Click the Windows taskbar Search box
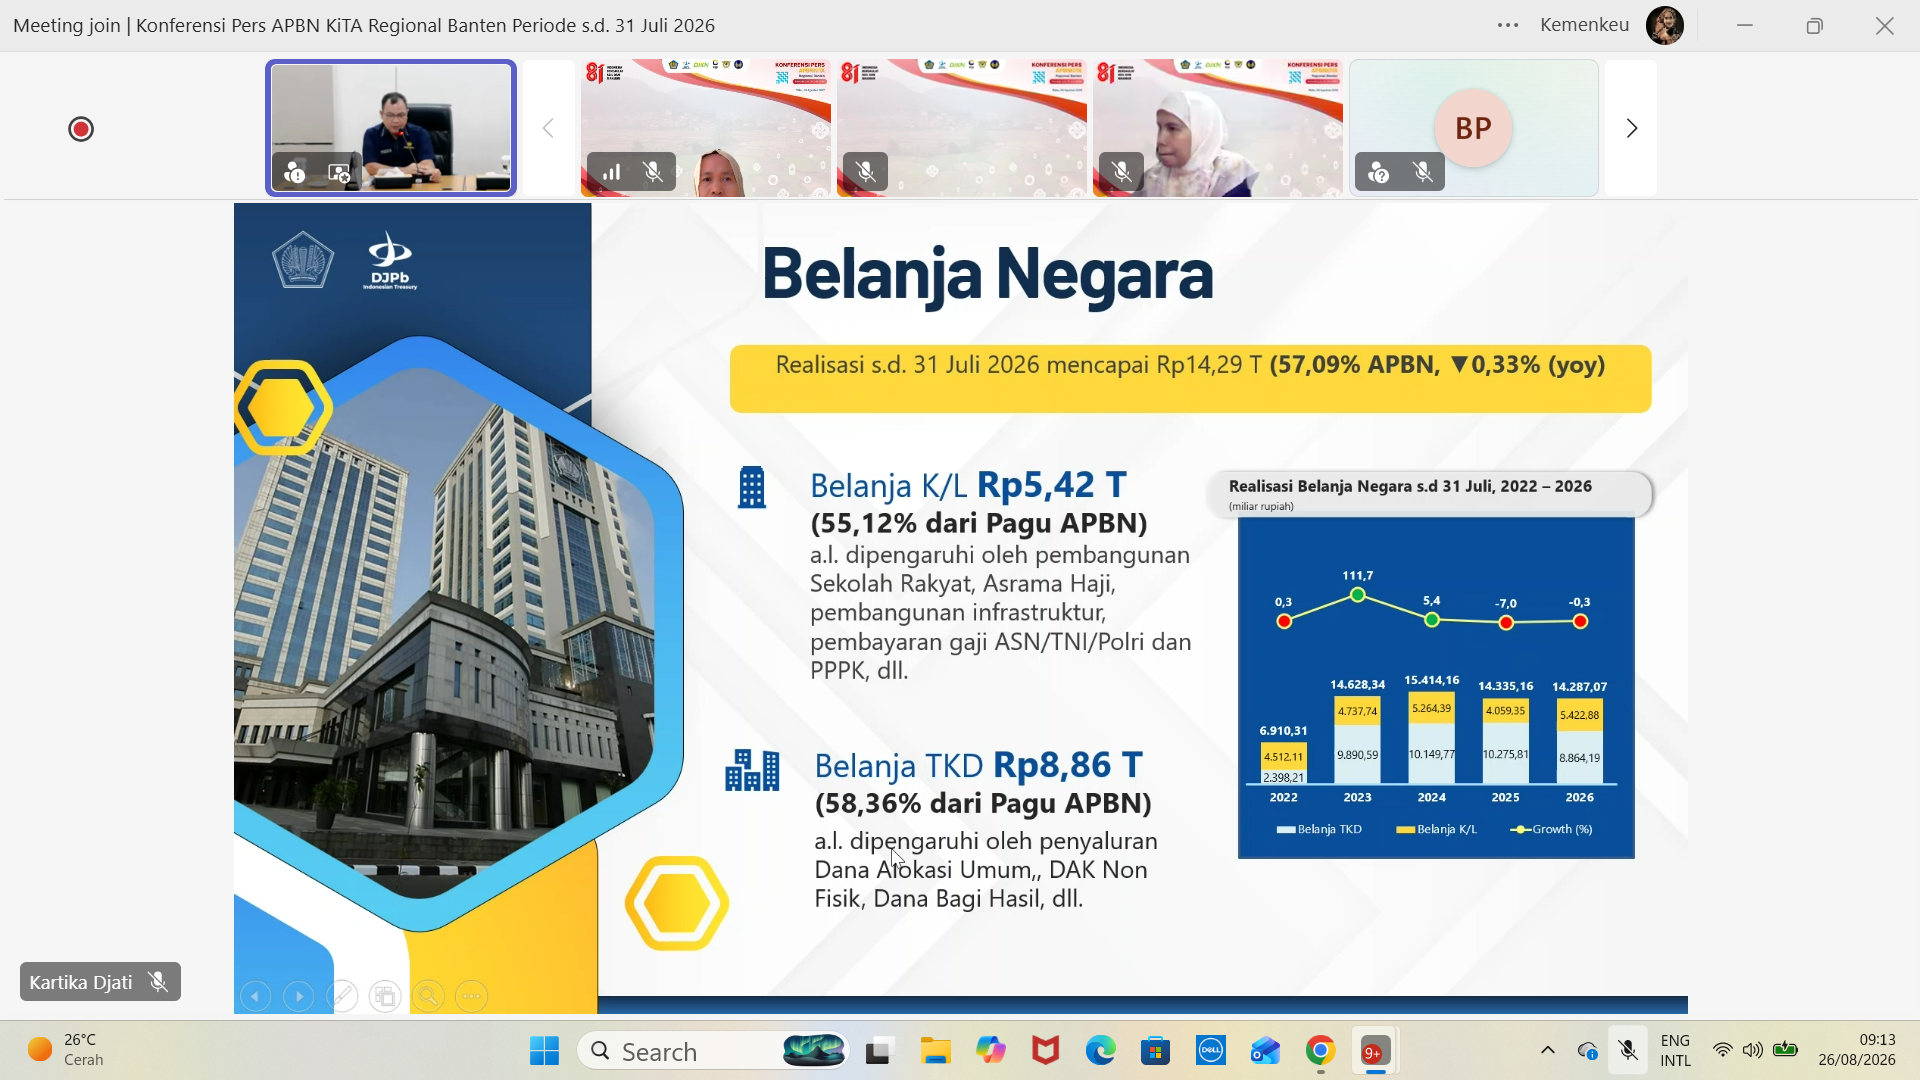 713,1051
